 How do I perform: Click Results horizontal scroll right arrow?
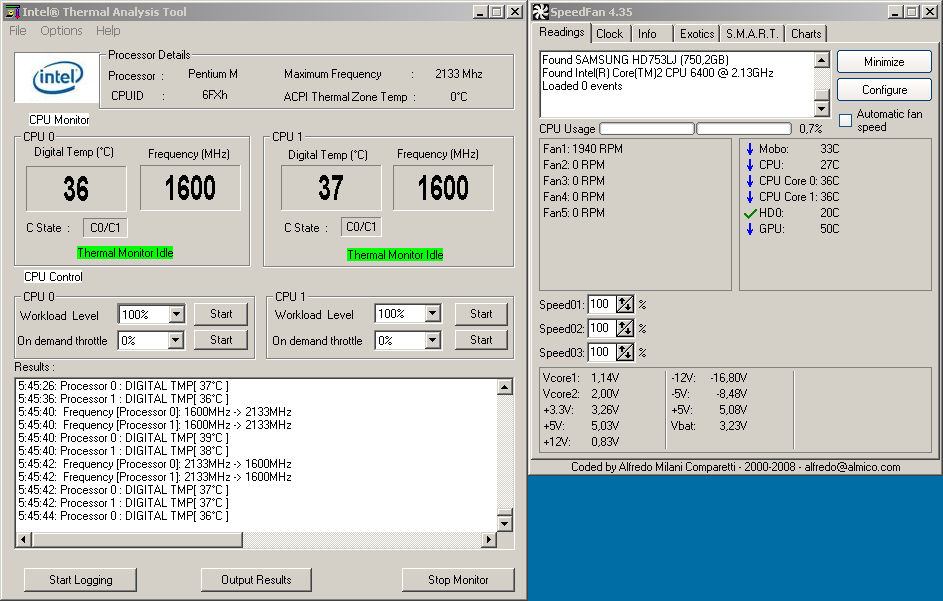click(489, 540)
